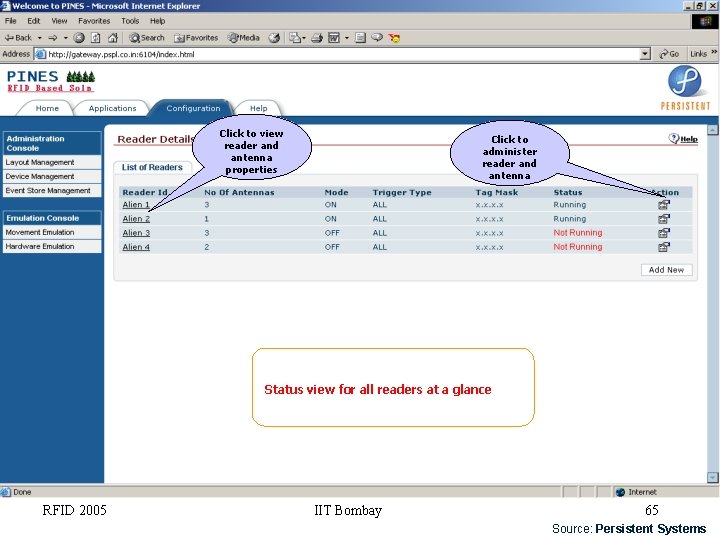
Task: Click the Done status bar page icon
Action: point(6,492)
